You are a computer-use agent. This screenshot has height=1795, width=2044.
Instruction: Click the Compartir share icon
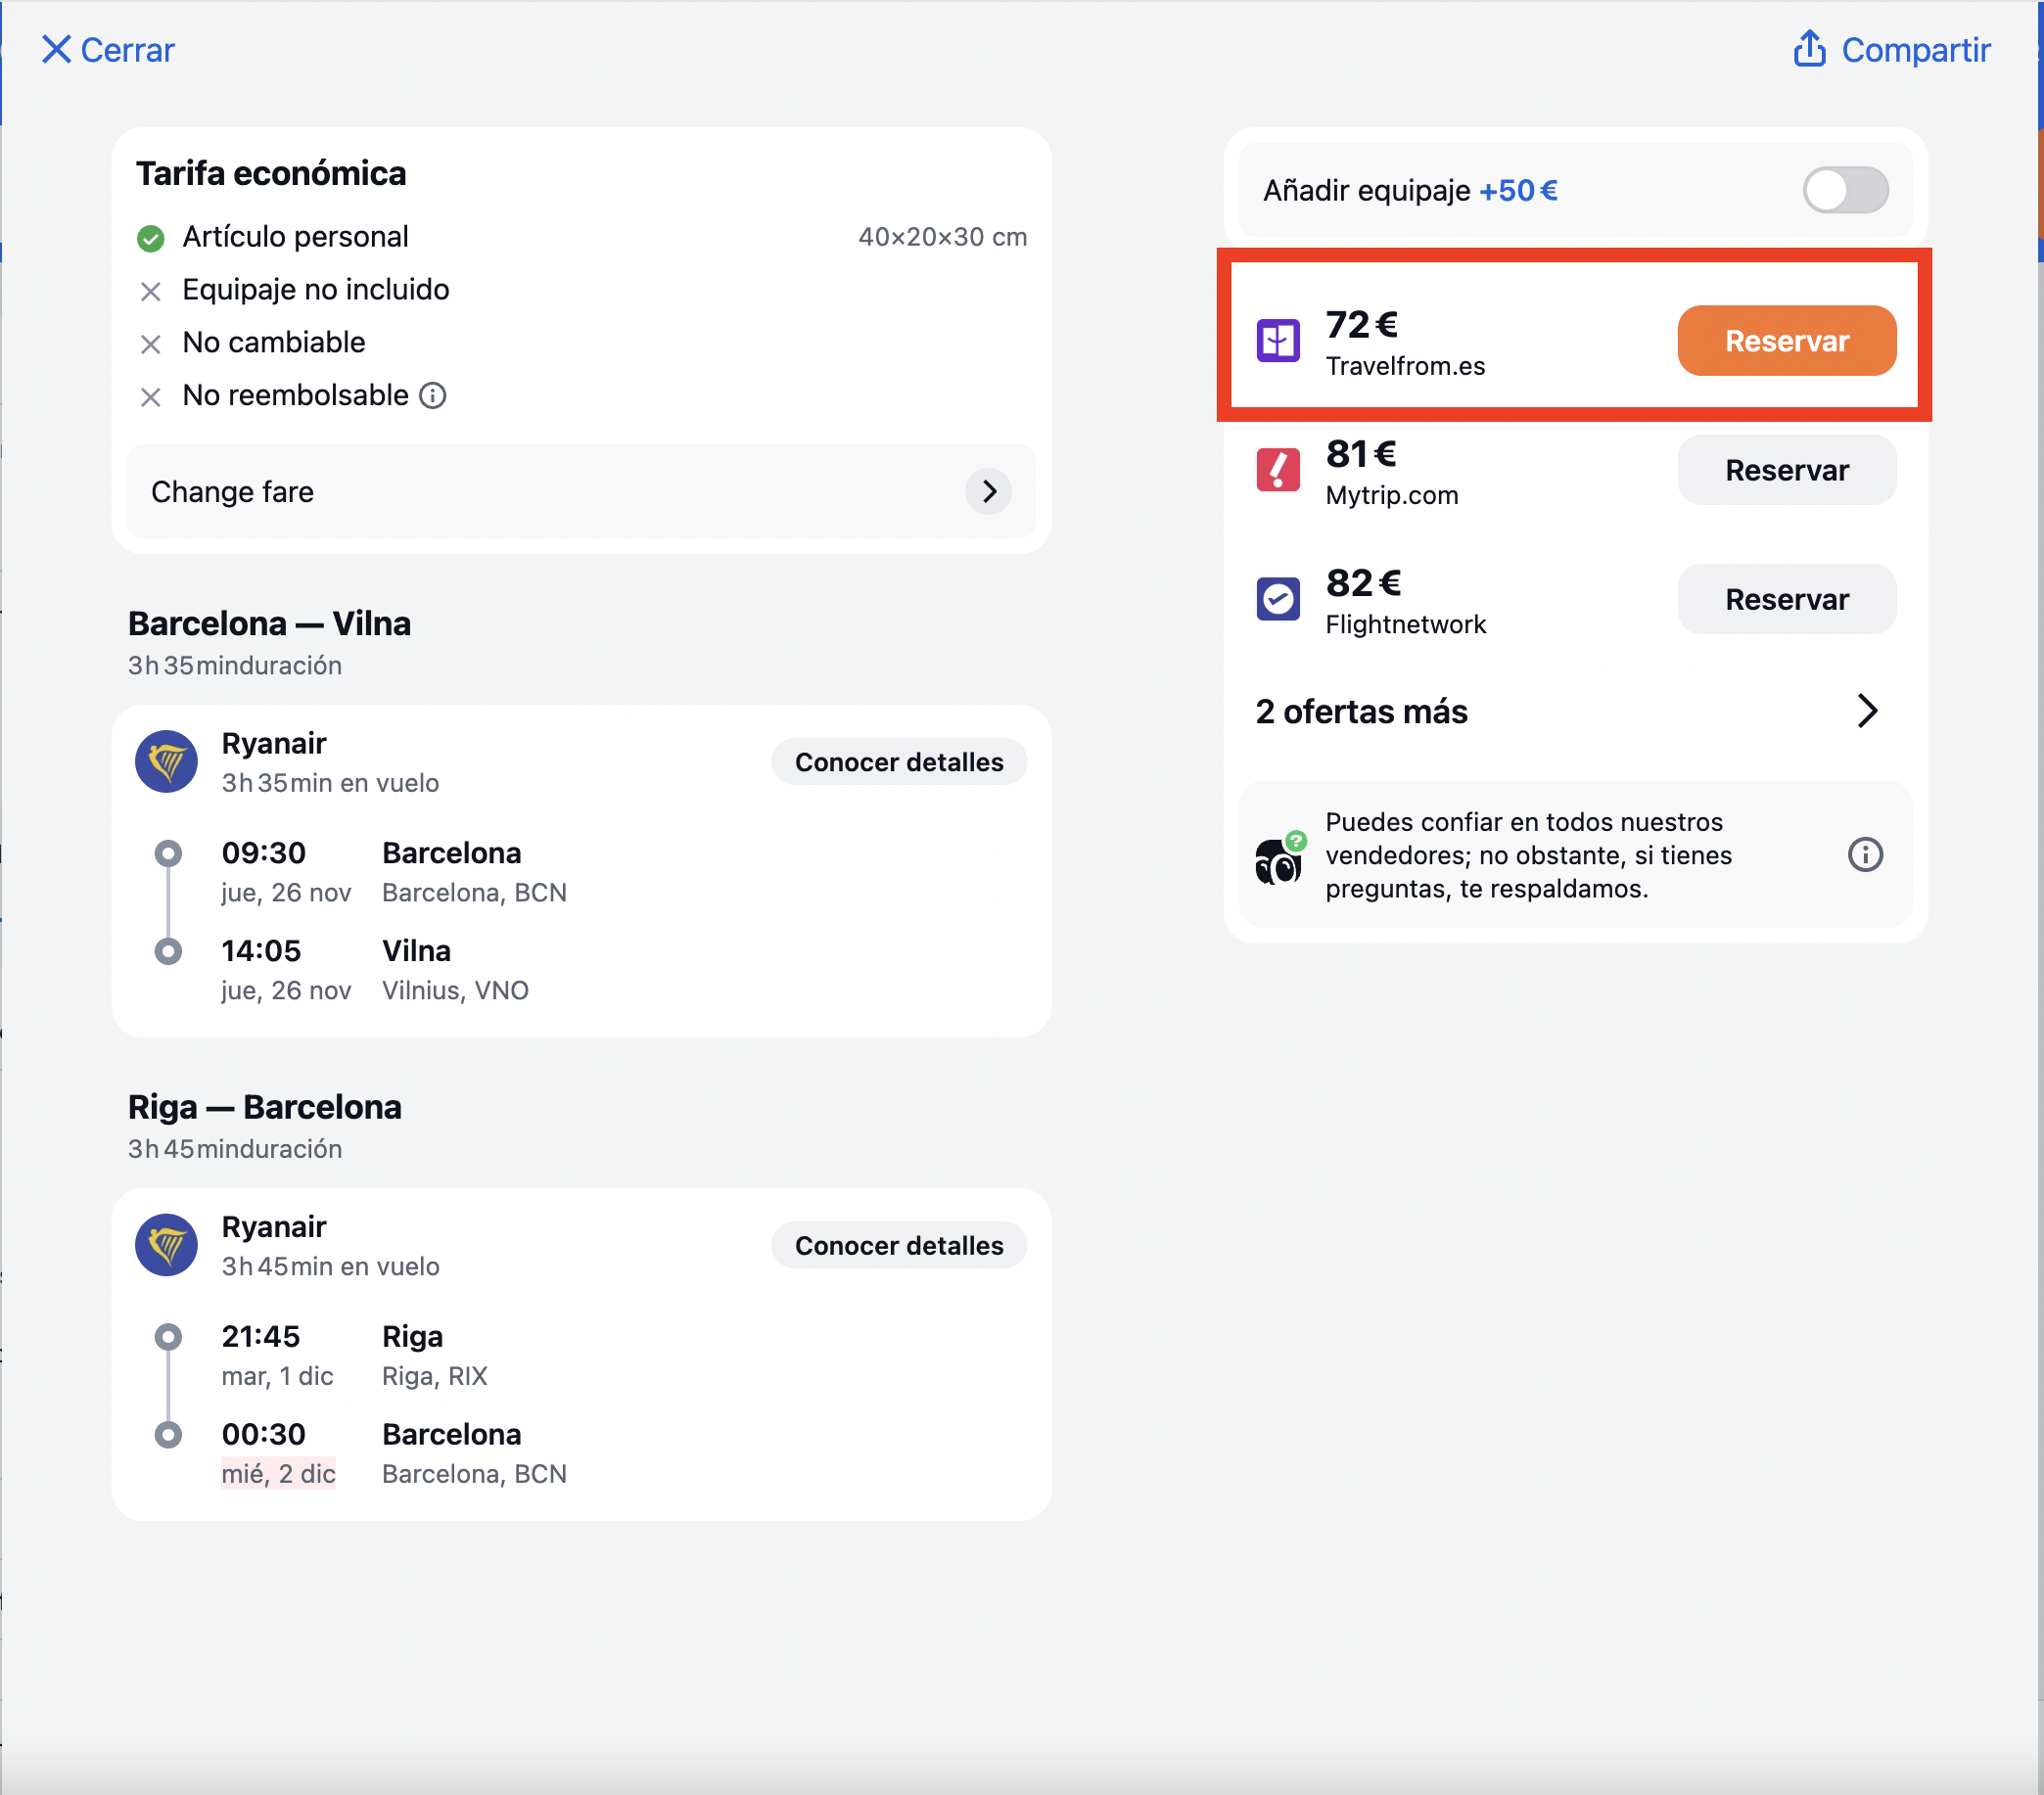coord(1808,48)
